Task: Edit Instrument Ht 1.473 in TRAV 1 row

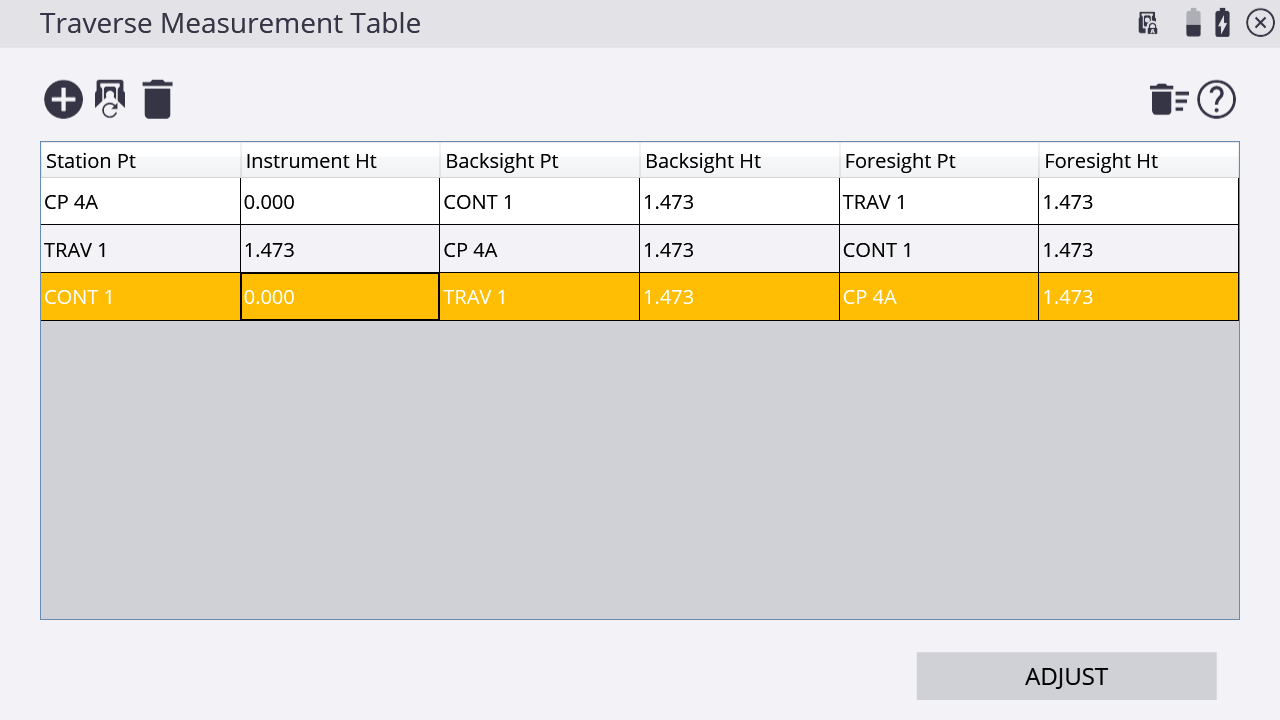Action: pos(340,249)
